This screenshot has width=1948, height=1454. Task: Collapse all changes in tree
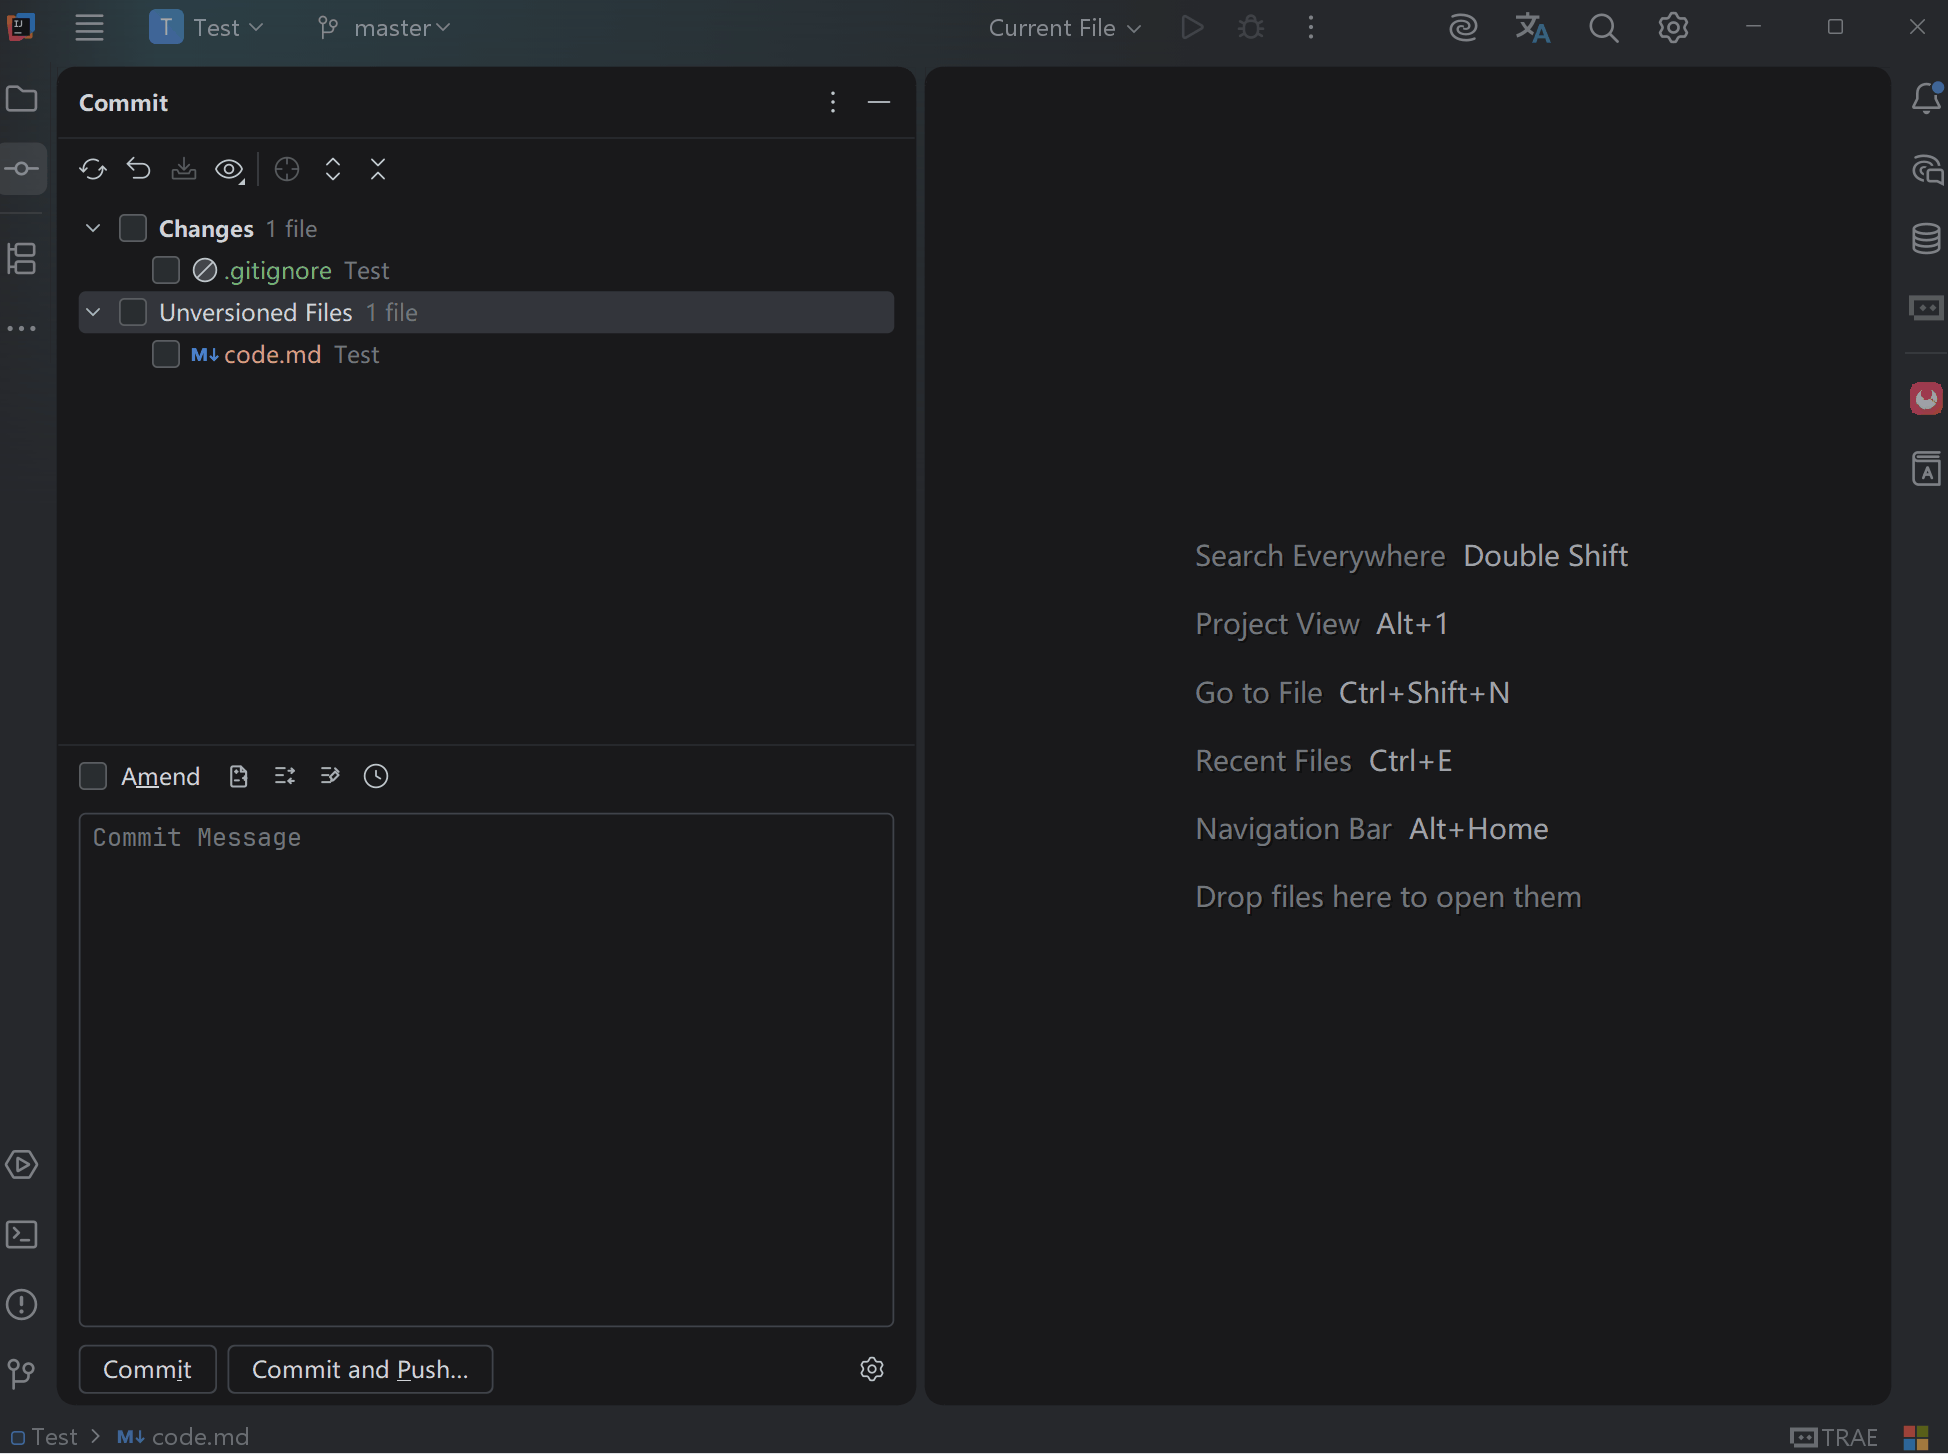click(378, 169)
